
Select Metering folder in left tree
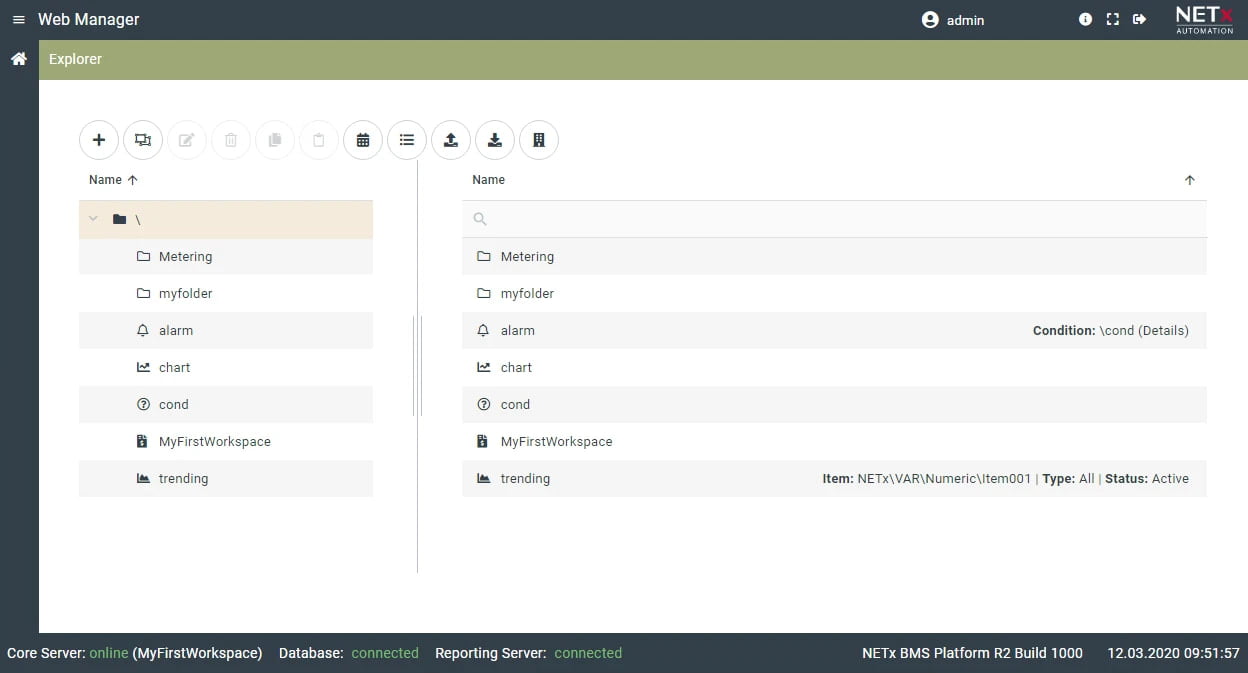coord(226,256)
